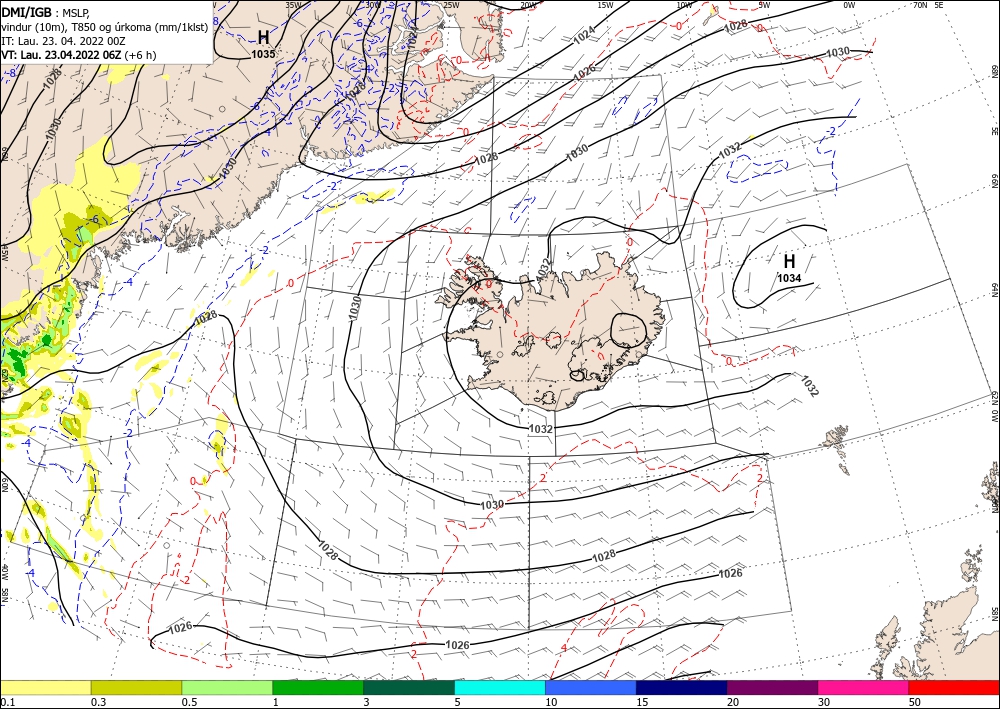Click the blue 10–15 mm legend swatch
This screenshot has height=709, width=1000.
pos(591,687)
